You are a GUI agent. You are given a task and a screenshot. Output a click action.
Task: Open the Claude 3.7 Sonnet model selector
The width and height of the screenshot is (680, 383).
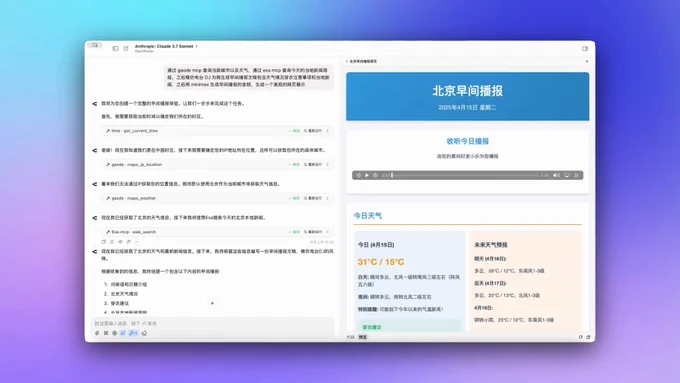[166, 46]
